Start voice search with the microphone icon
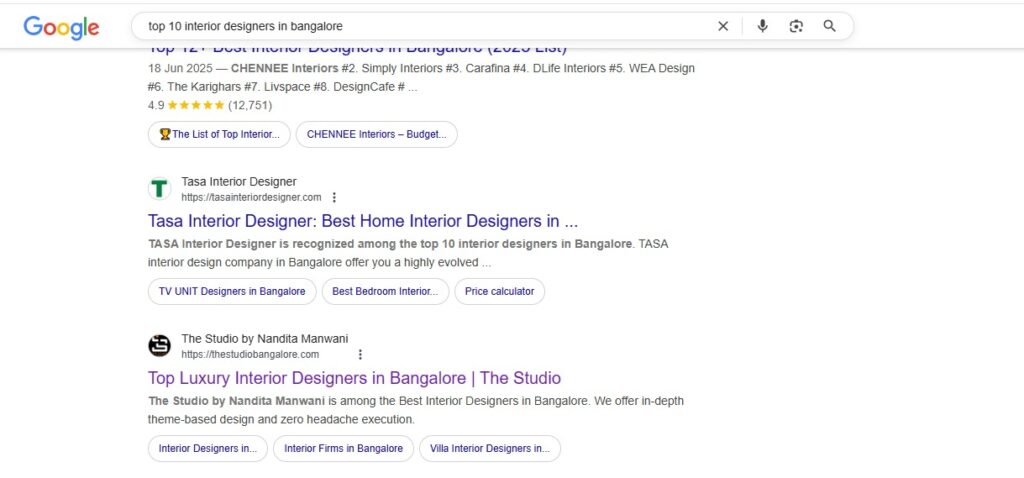 (762, 26)
